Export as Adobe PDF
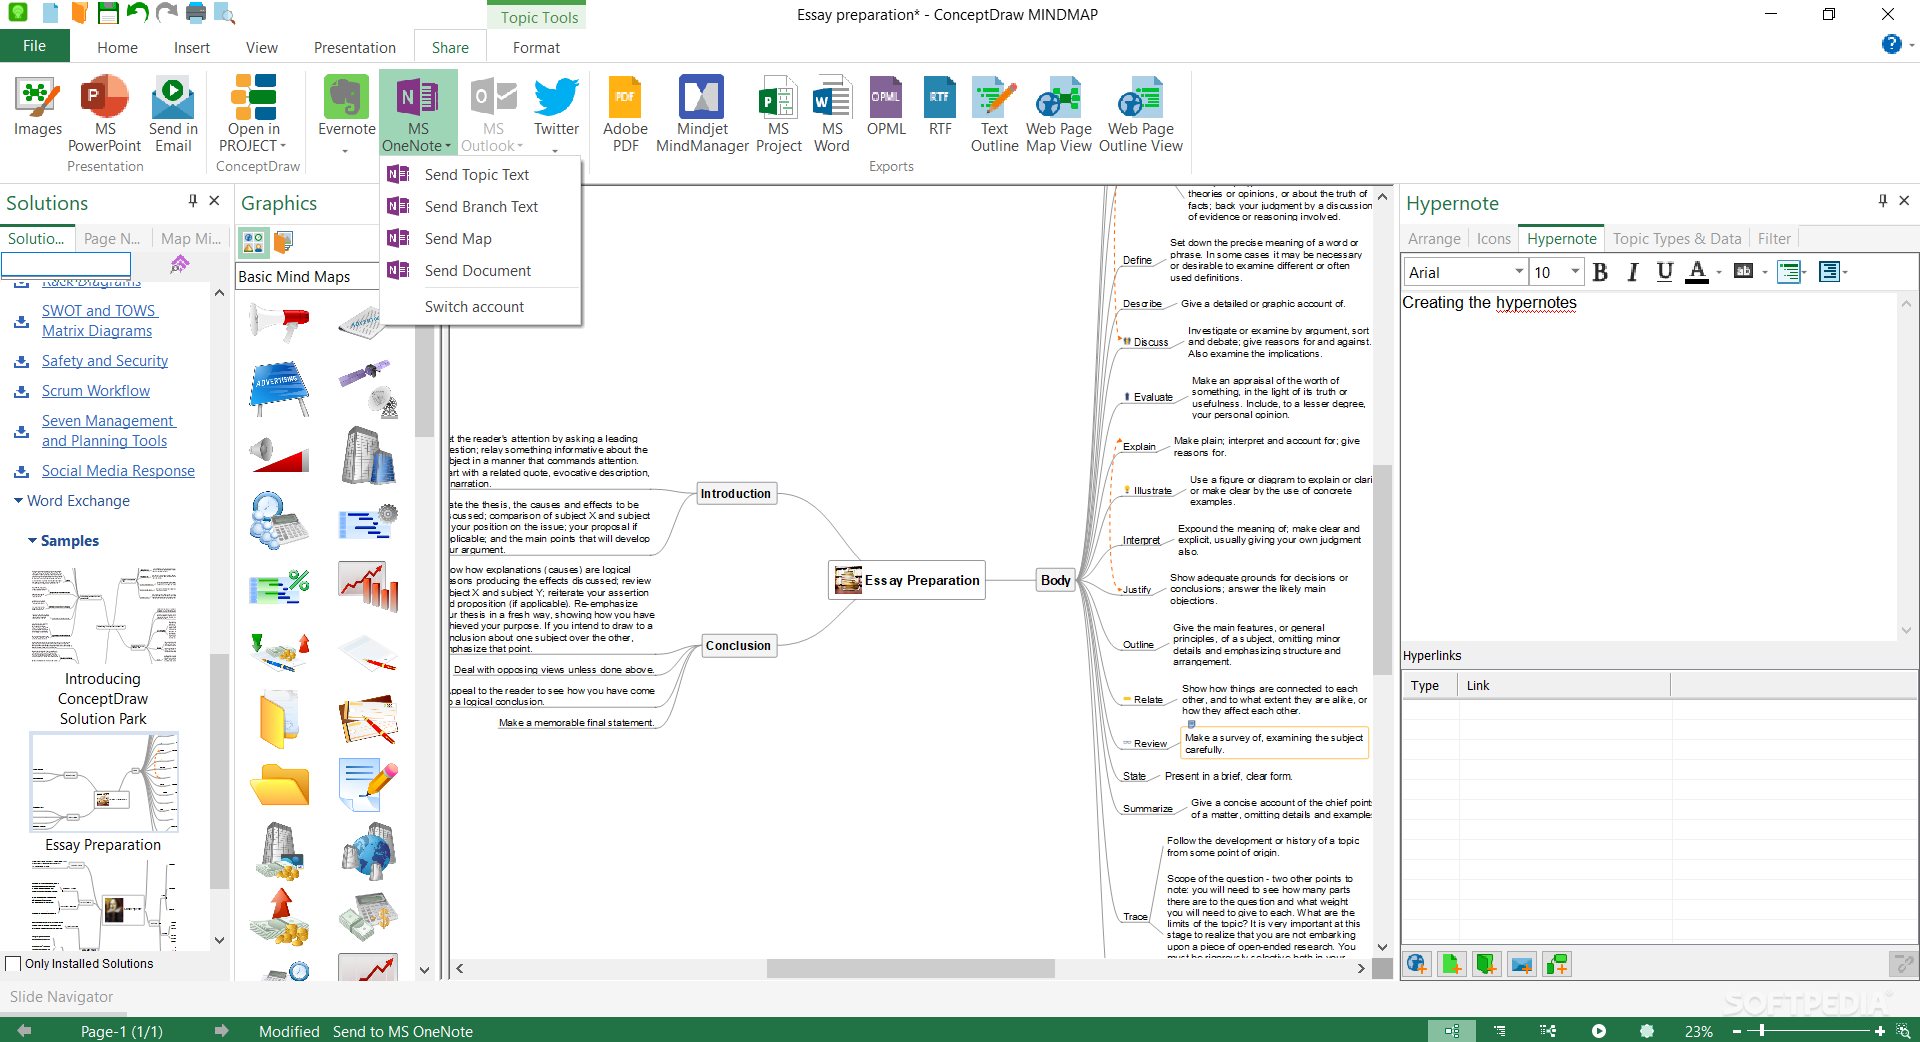The image size is (1920, 1042). pyautogui.click(x=625, y=113)
